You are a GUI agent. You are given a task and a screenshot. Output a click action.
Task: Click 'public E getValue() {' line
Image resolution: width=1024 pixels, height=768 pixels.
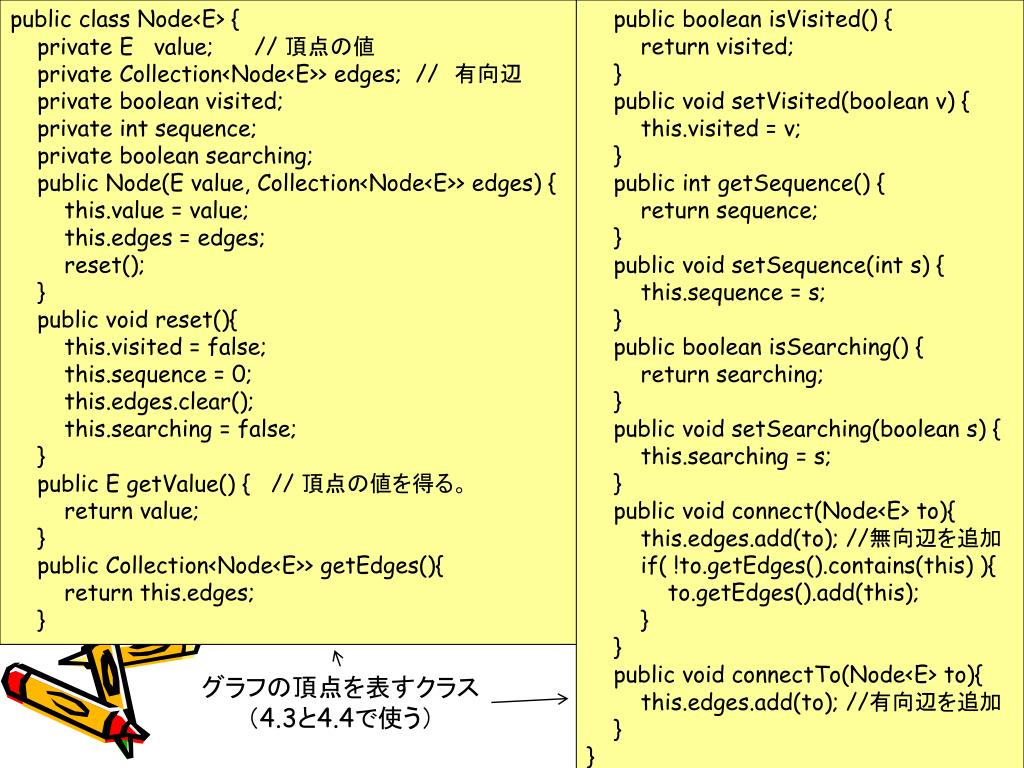[144, 485]
